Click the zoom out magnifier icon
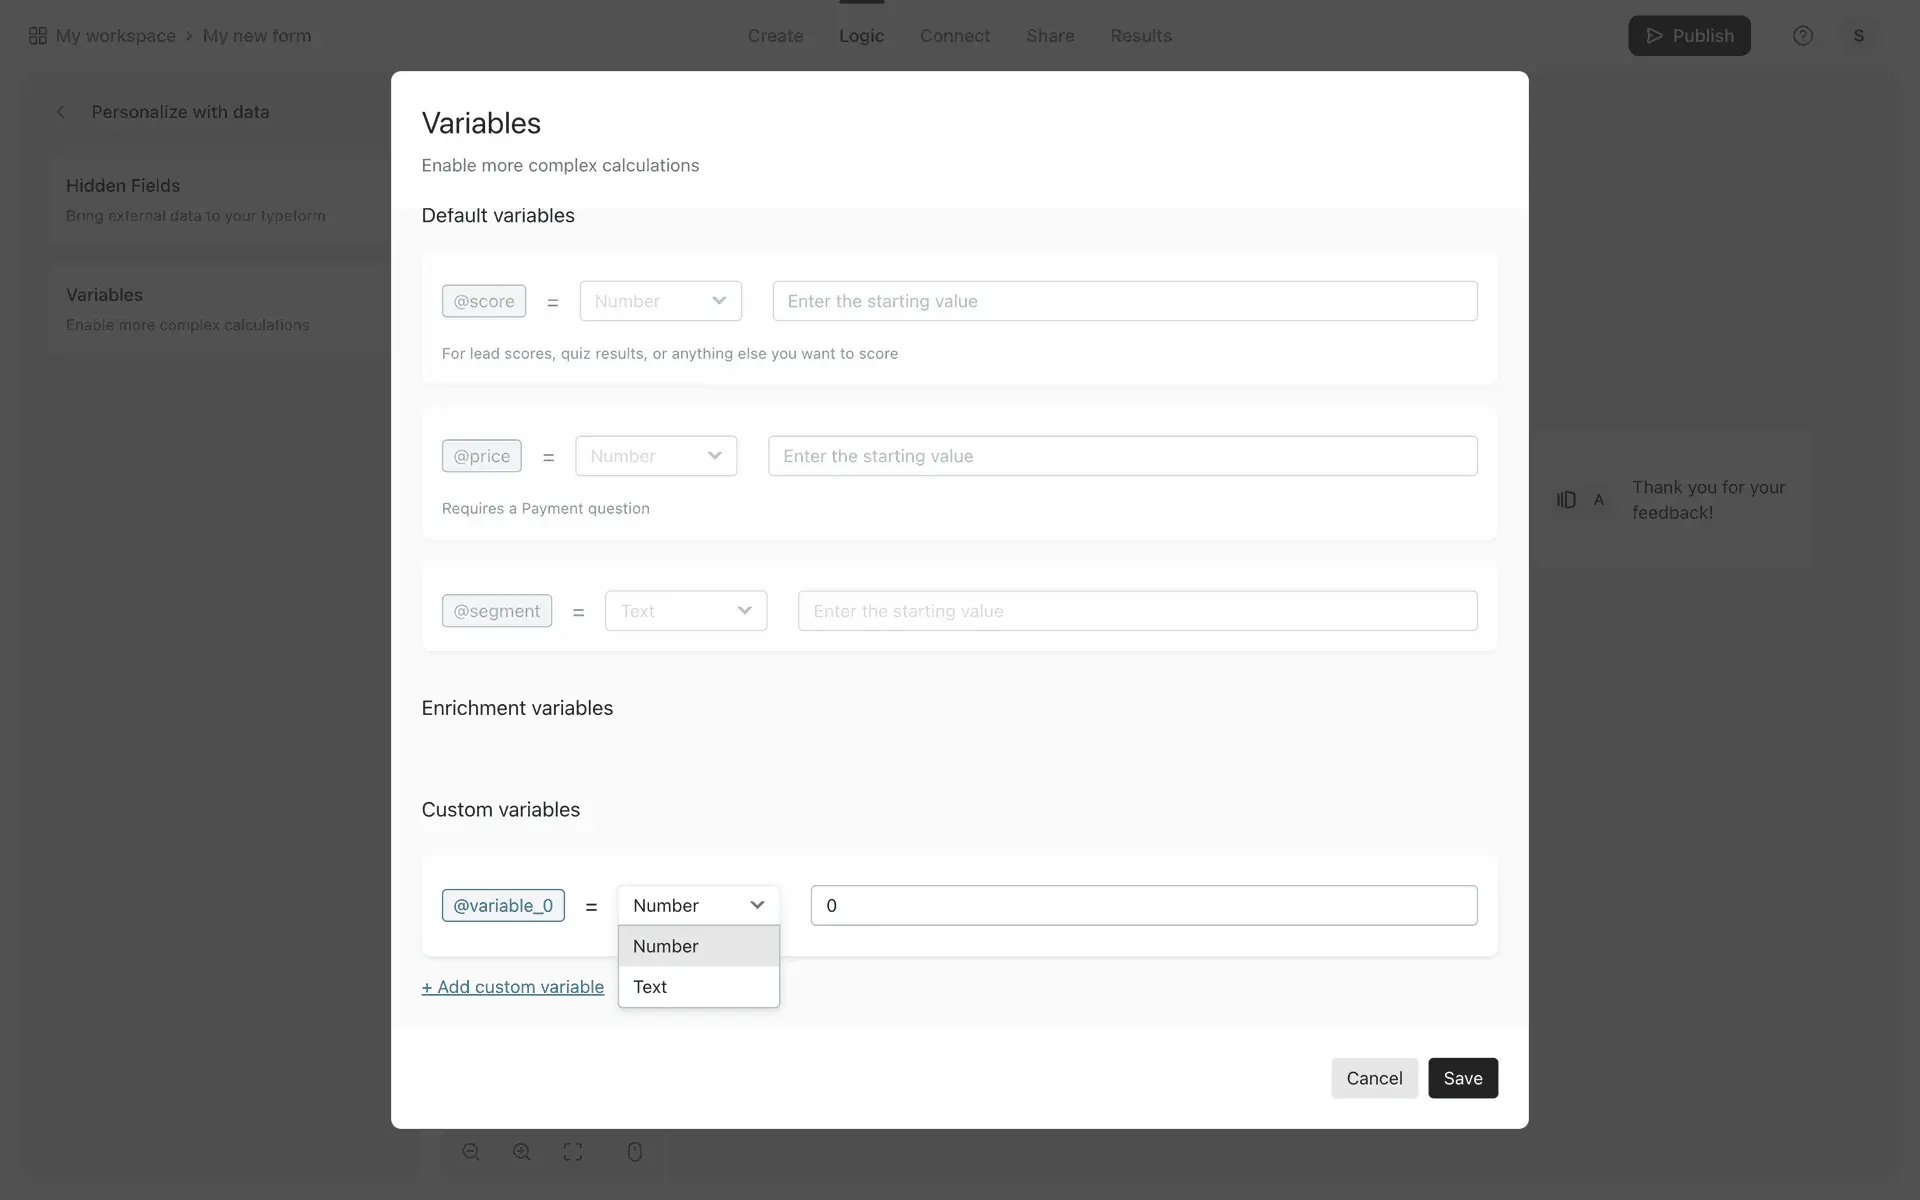Viewport: 1920px width, 1200px height. point(471,1152)
